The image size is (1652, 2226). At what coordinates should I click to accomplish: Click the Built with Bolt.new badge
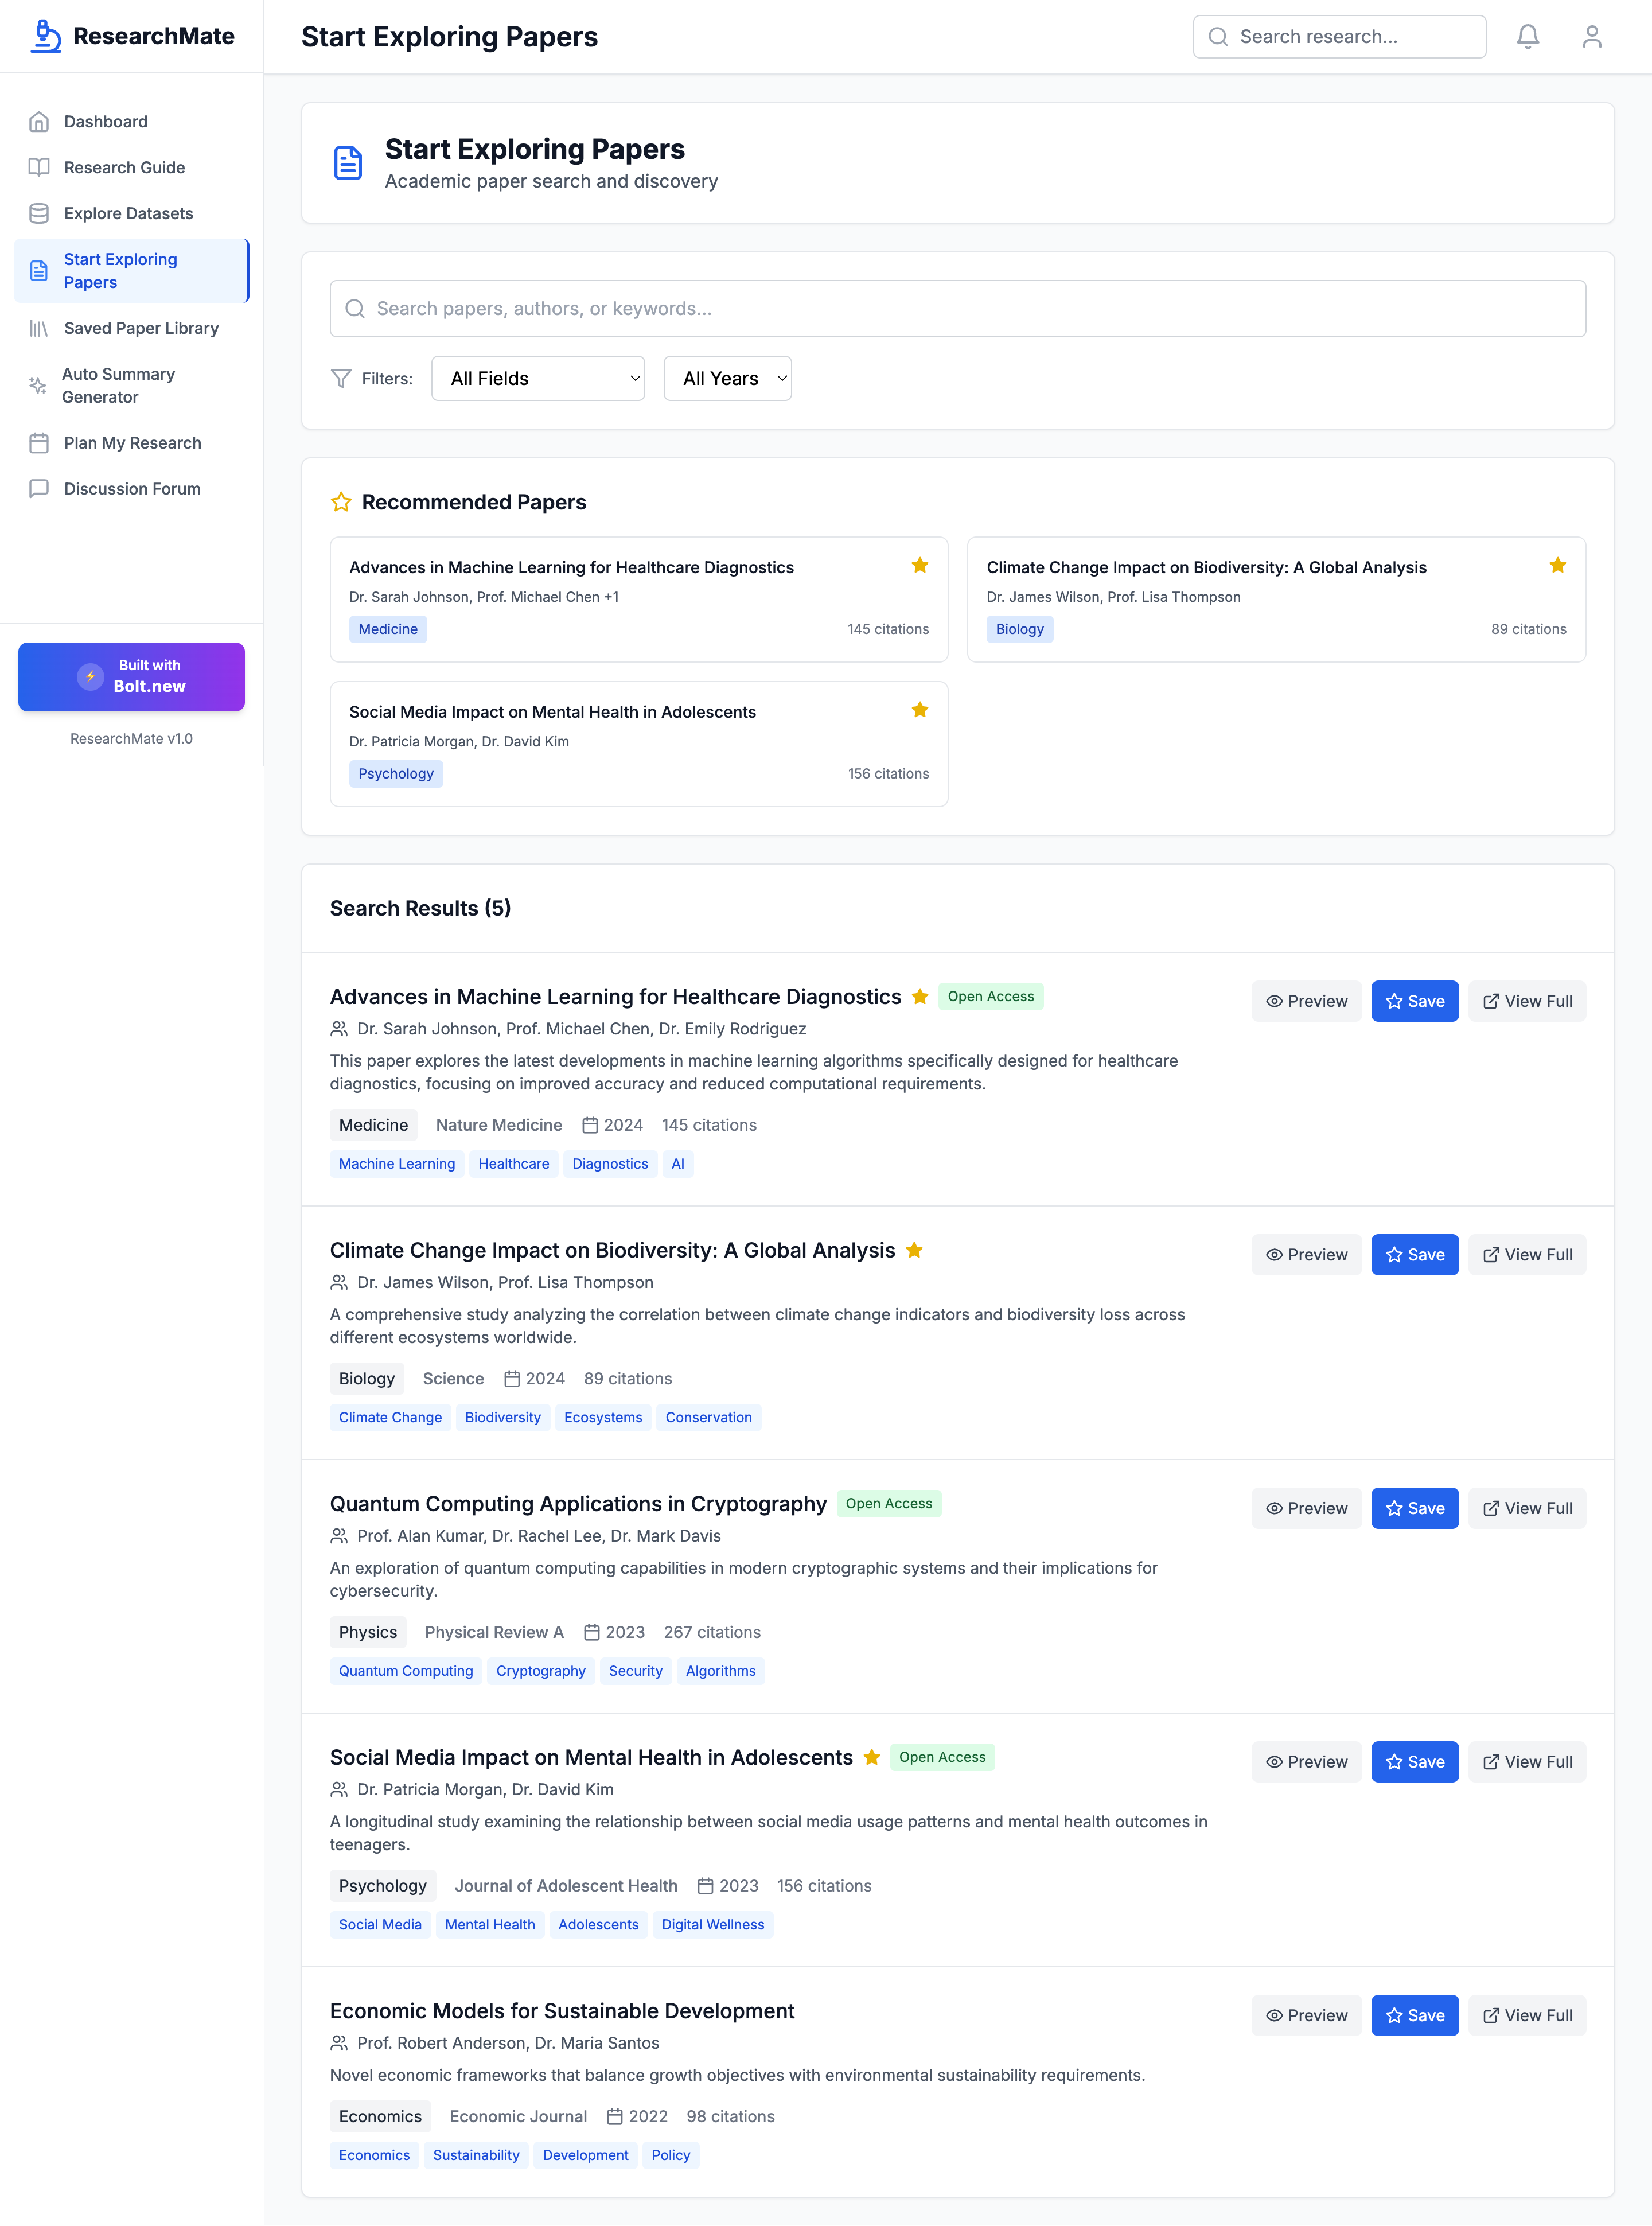(x=131, y=677)
